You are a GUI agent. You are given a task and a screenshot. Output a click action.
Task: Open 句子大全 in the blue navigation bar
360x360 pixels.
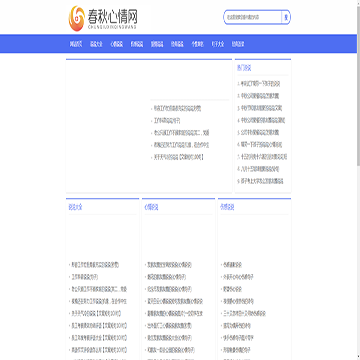point(218,44)
